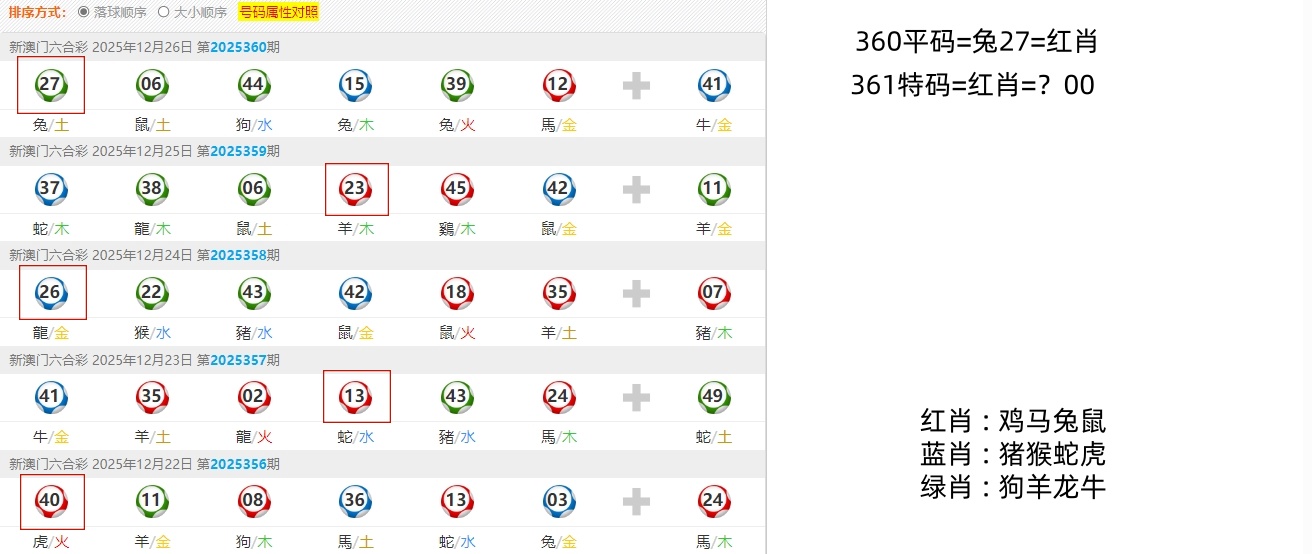Open the period 2025359 link

pos(238,151)
